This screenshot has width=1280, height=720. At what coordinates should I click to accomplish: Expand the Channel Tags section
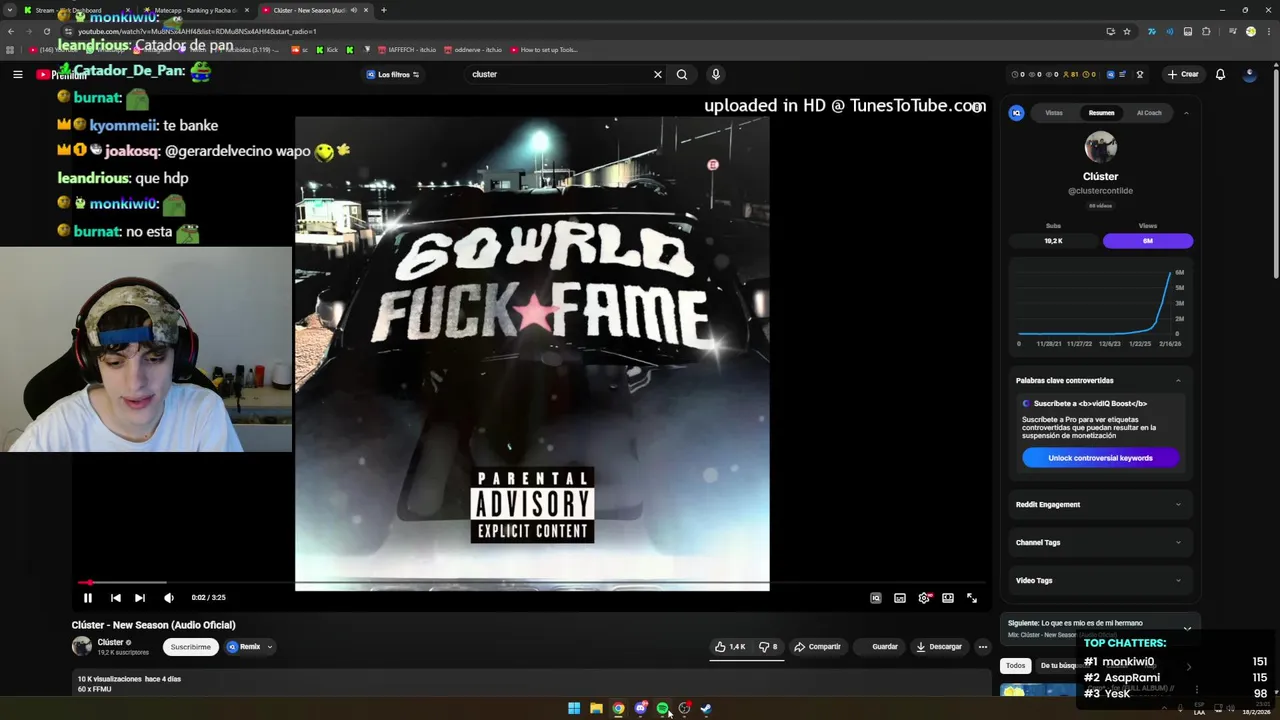pyautogui.click(x=1099, y=542)
